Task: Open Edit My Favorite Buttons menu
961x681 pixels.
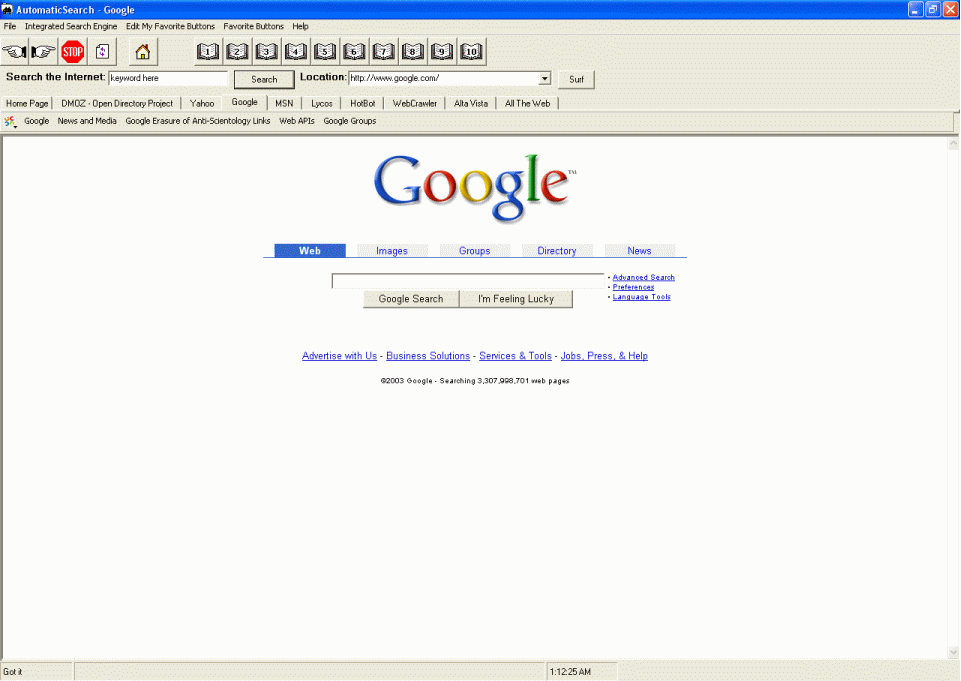Action: tap(170, 26)
